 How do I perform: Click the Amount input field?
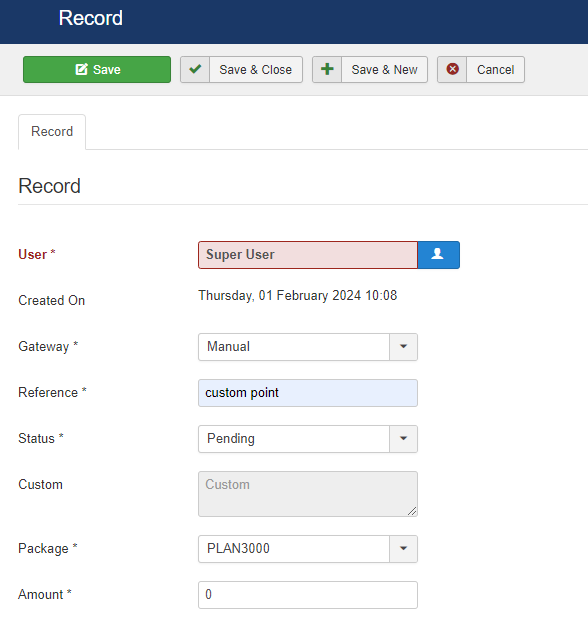pyautogui.click(x=308, y=595)
